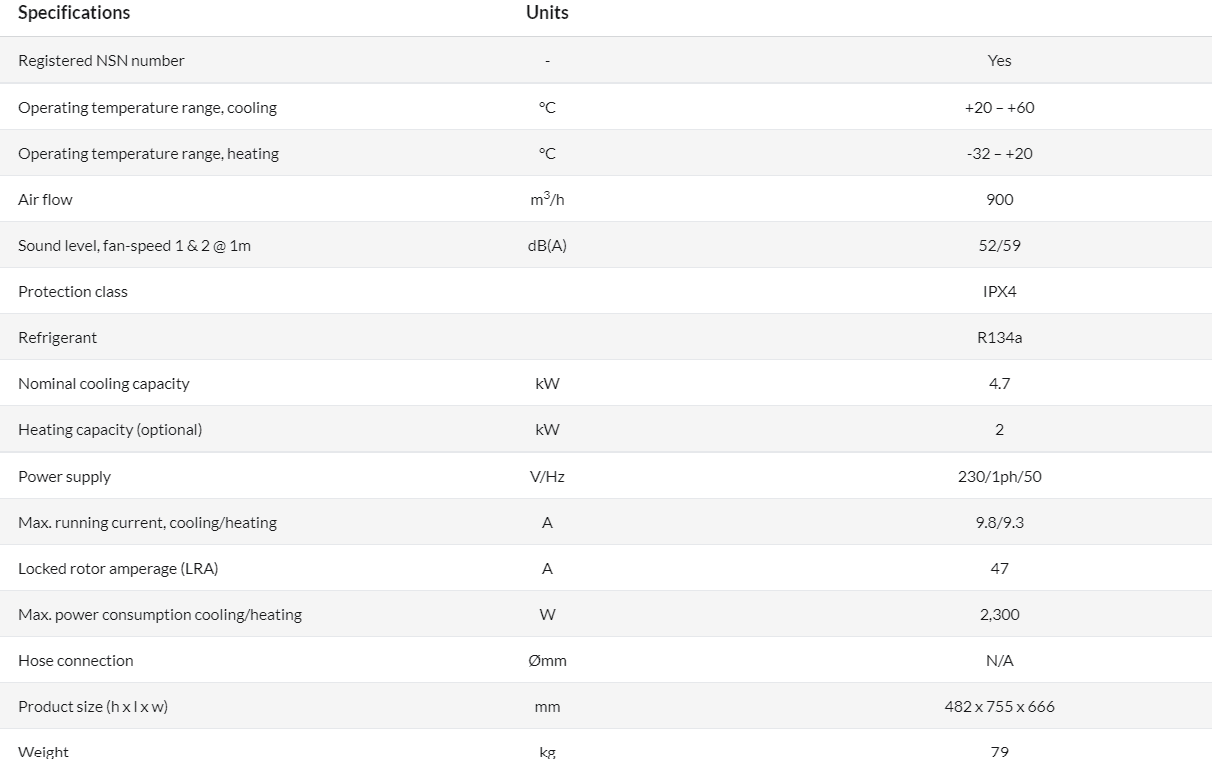The height and width of the screenshot is (759, 1212).
Task: Click the Weight row label
Action: (43, 751)
